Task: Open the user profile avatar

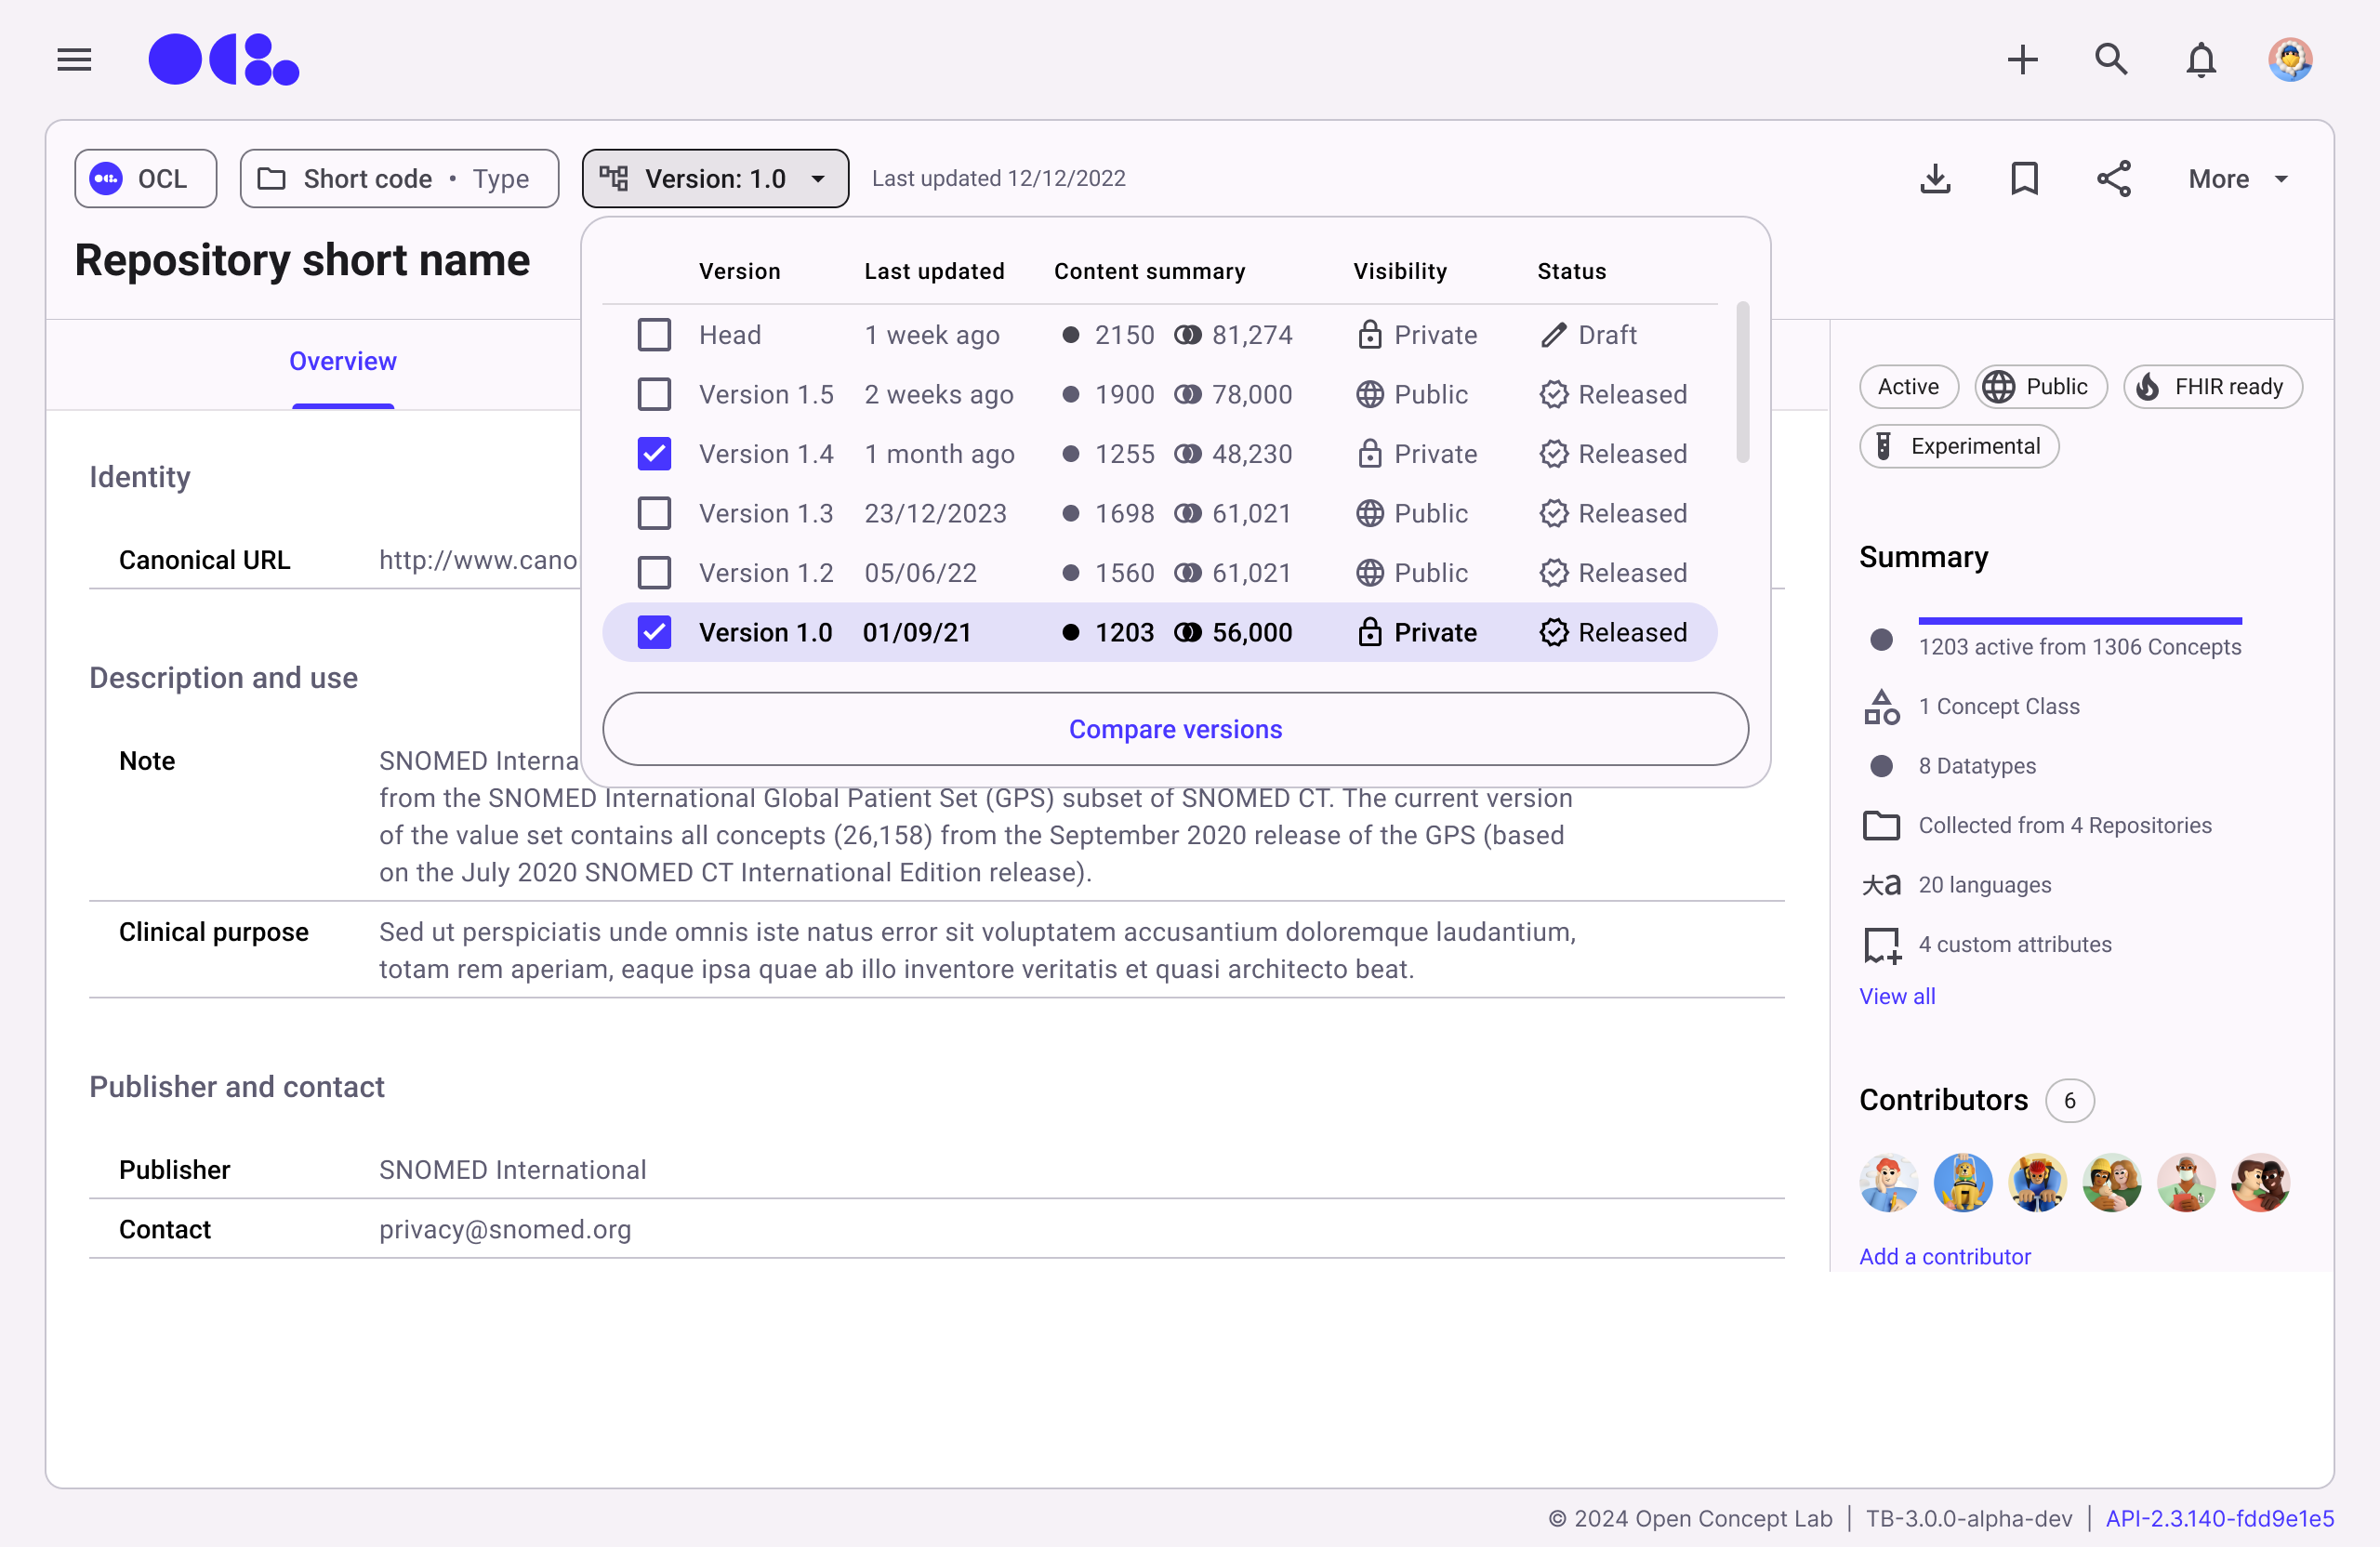Action: pos(2289,60)
